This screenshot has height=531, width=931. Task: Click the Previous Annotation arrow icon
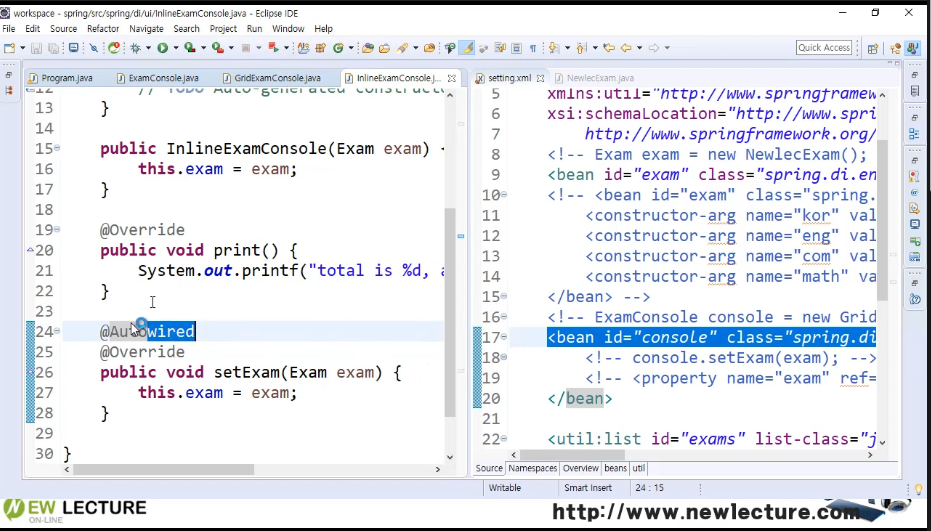point(581,48)
